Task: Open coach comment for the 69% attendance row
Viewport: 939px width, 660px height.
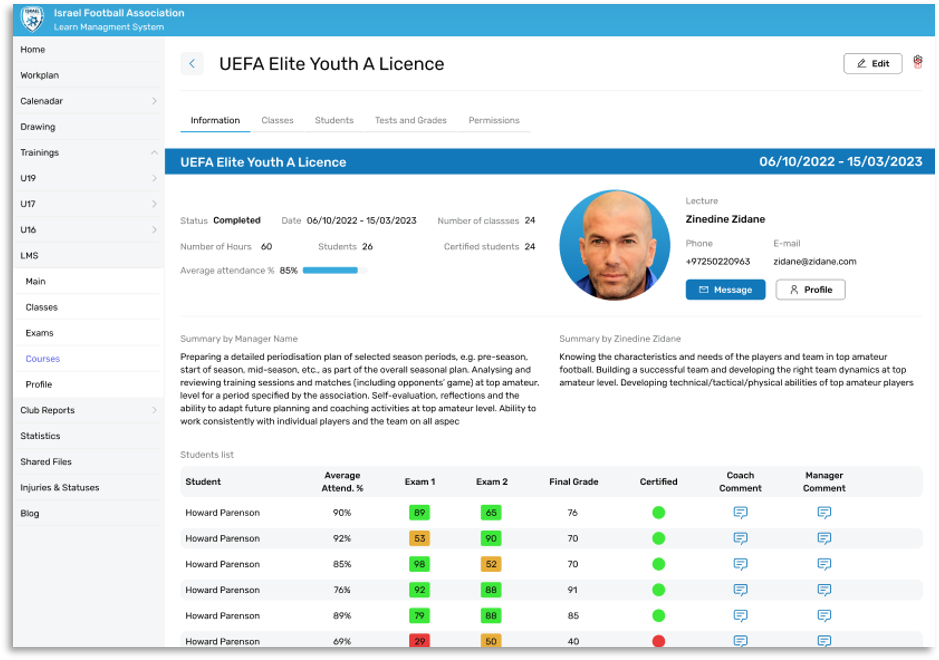Action: click(740, 641)
